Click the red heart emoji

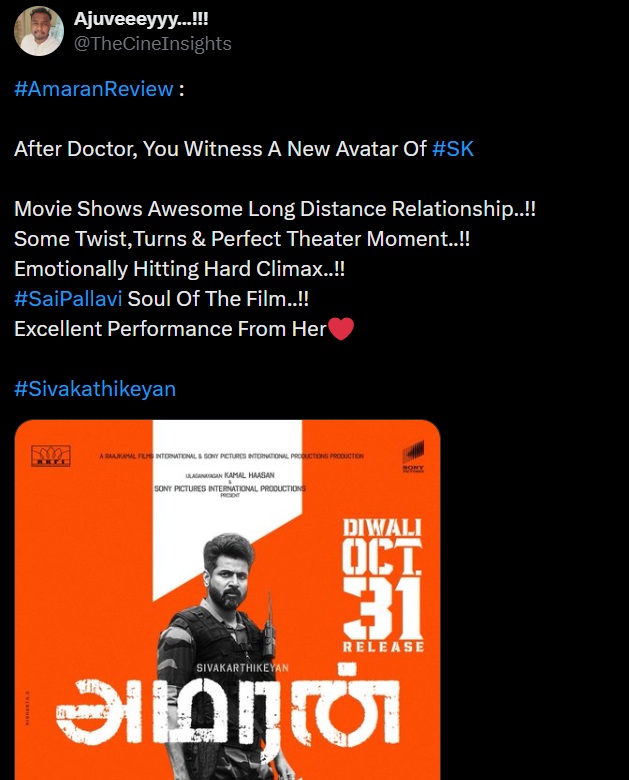click(x=341, y=329)
